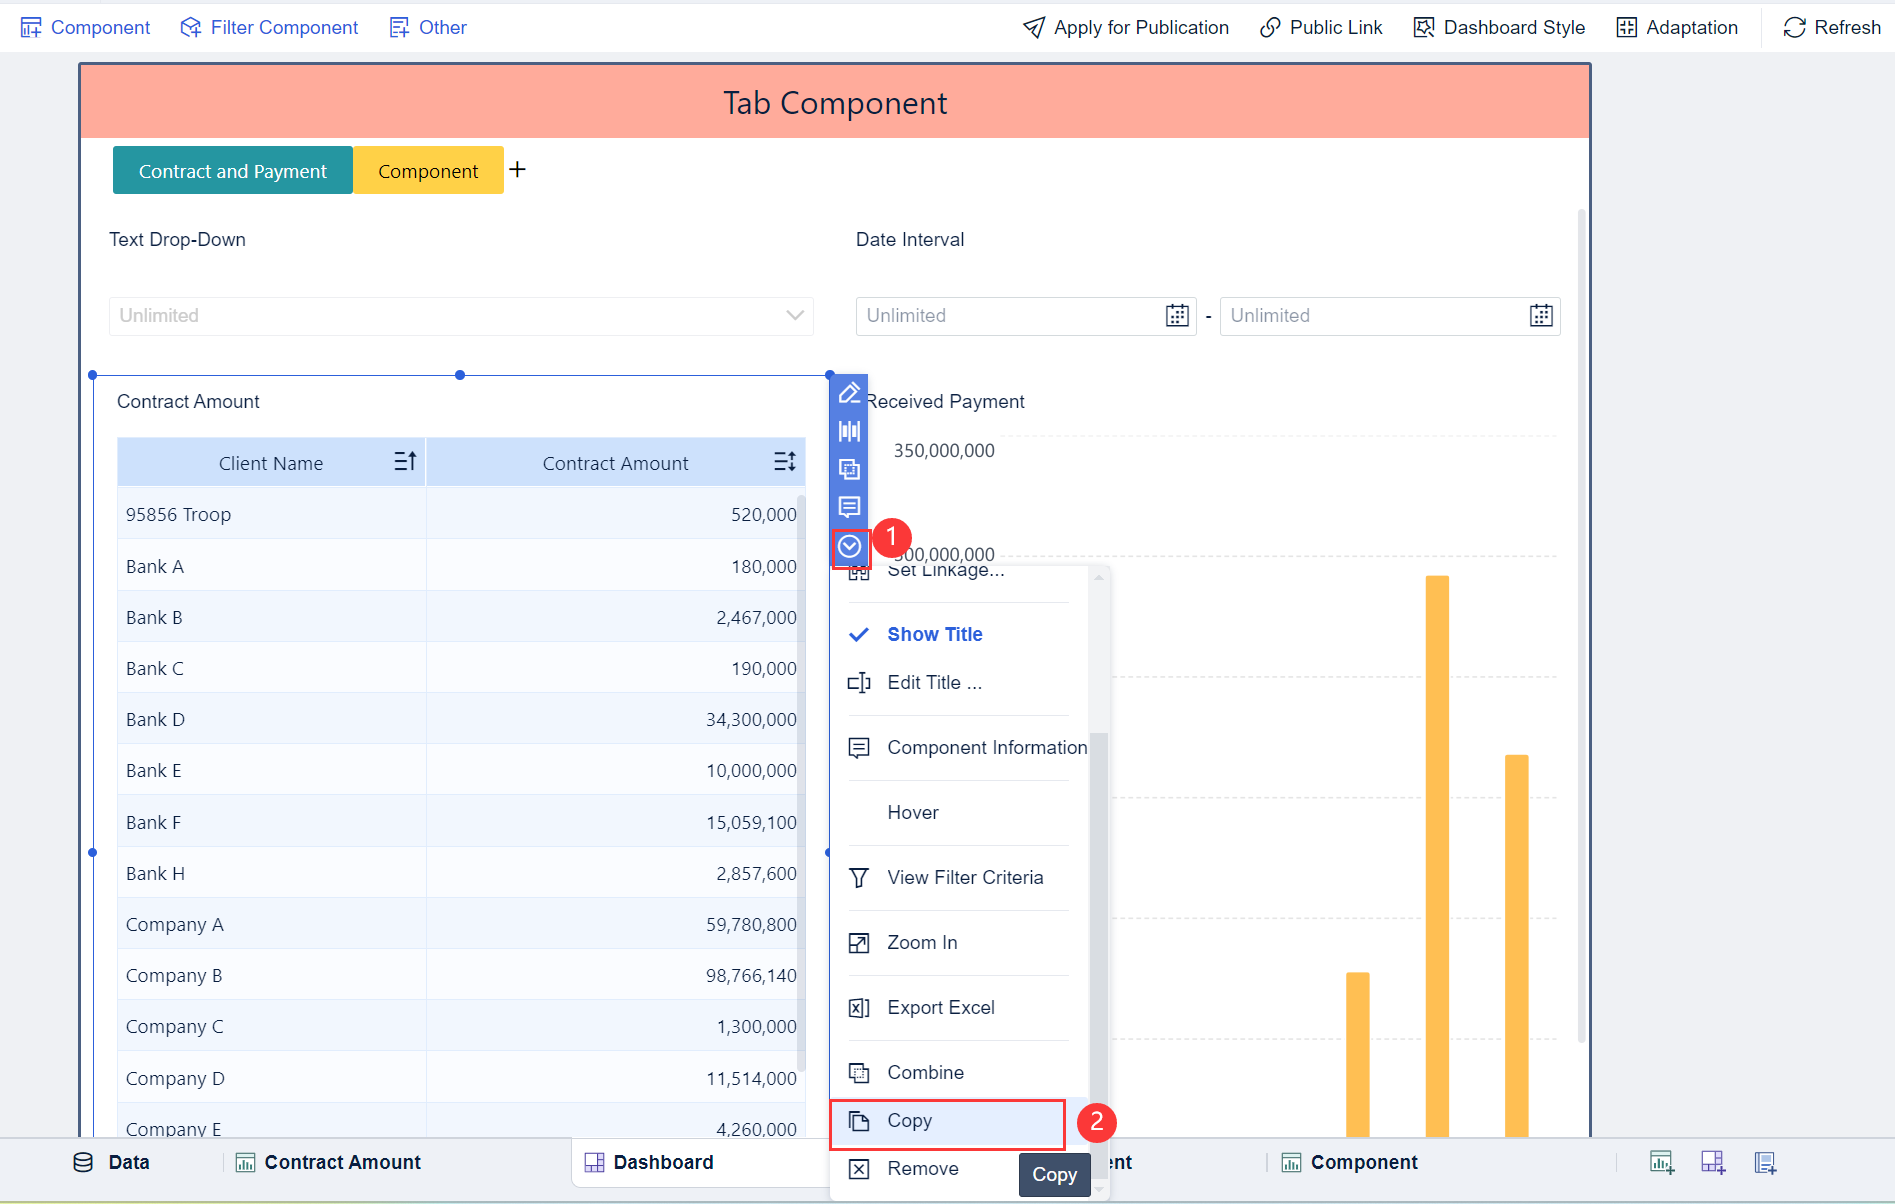Open the Filter Component menu
Viewport: 1895px width, 1204px height.
pyautogui.click(x=268, y=27)
